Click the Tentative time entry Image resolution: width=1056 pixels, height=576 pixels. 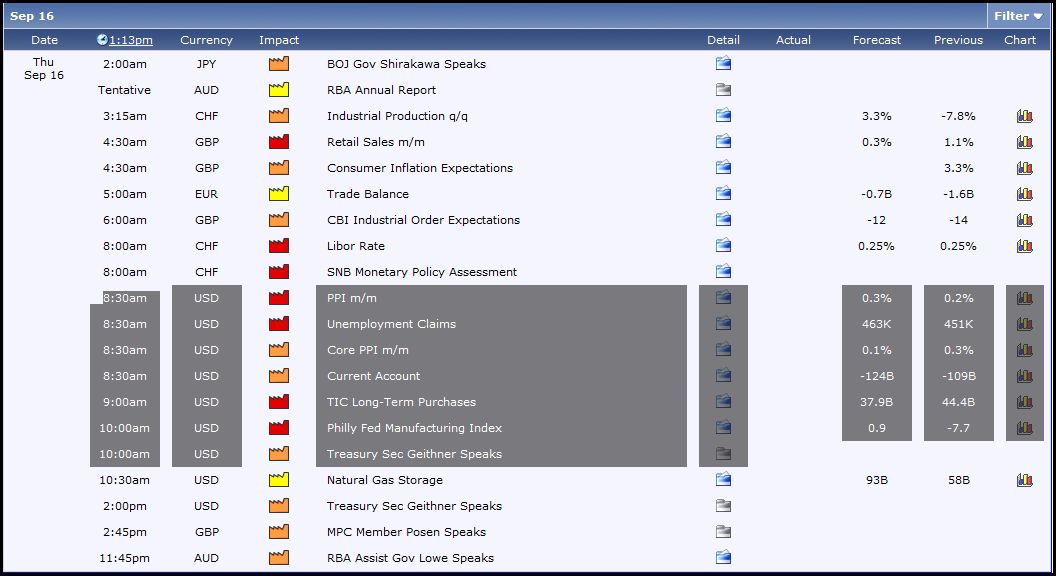(x=124, y=90)
